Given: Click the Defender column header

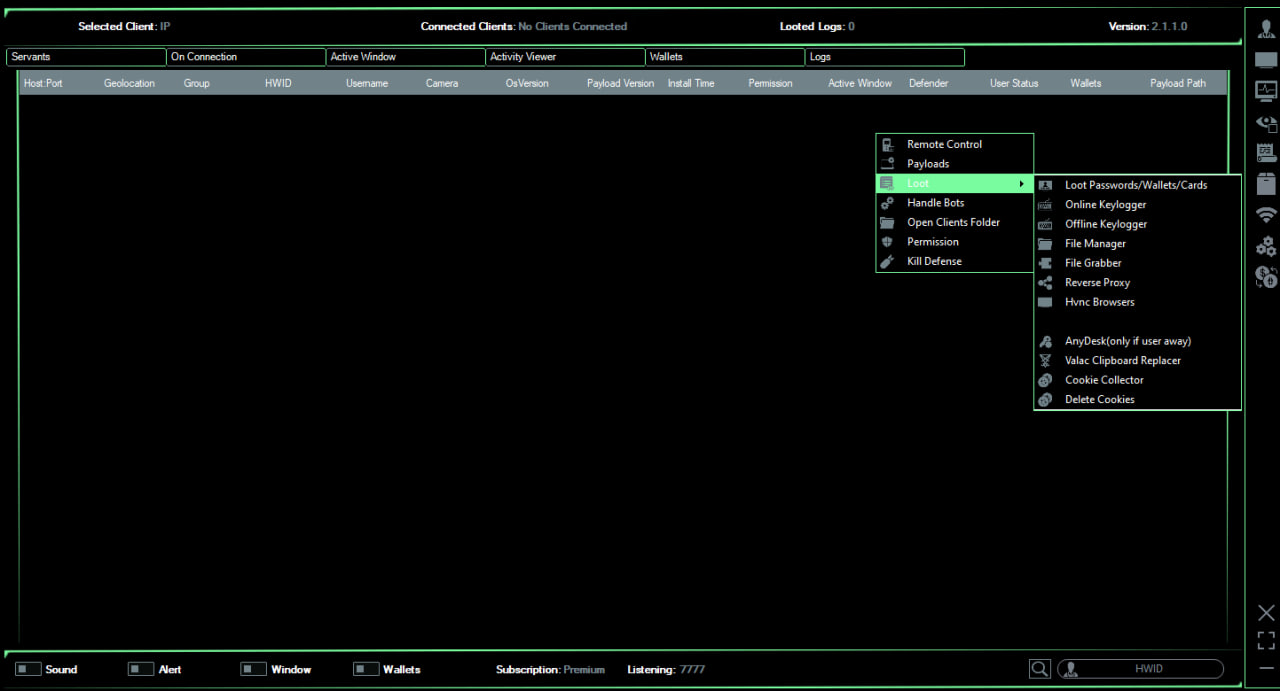Looking at the screenshot, I should (928, 83).
